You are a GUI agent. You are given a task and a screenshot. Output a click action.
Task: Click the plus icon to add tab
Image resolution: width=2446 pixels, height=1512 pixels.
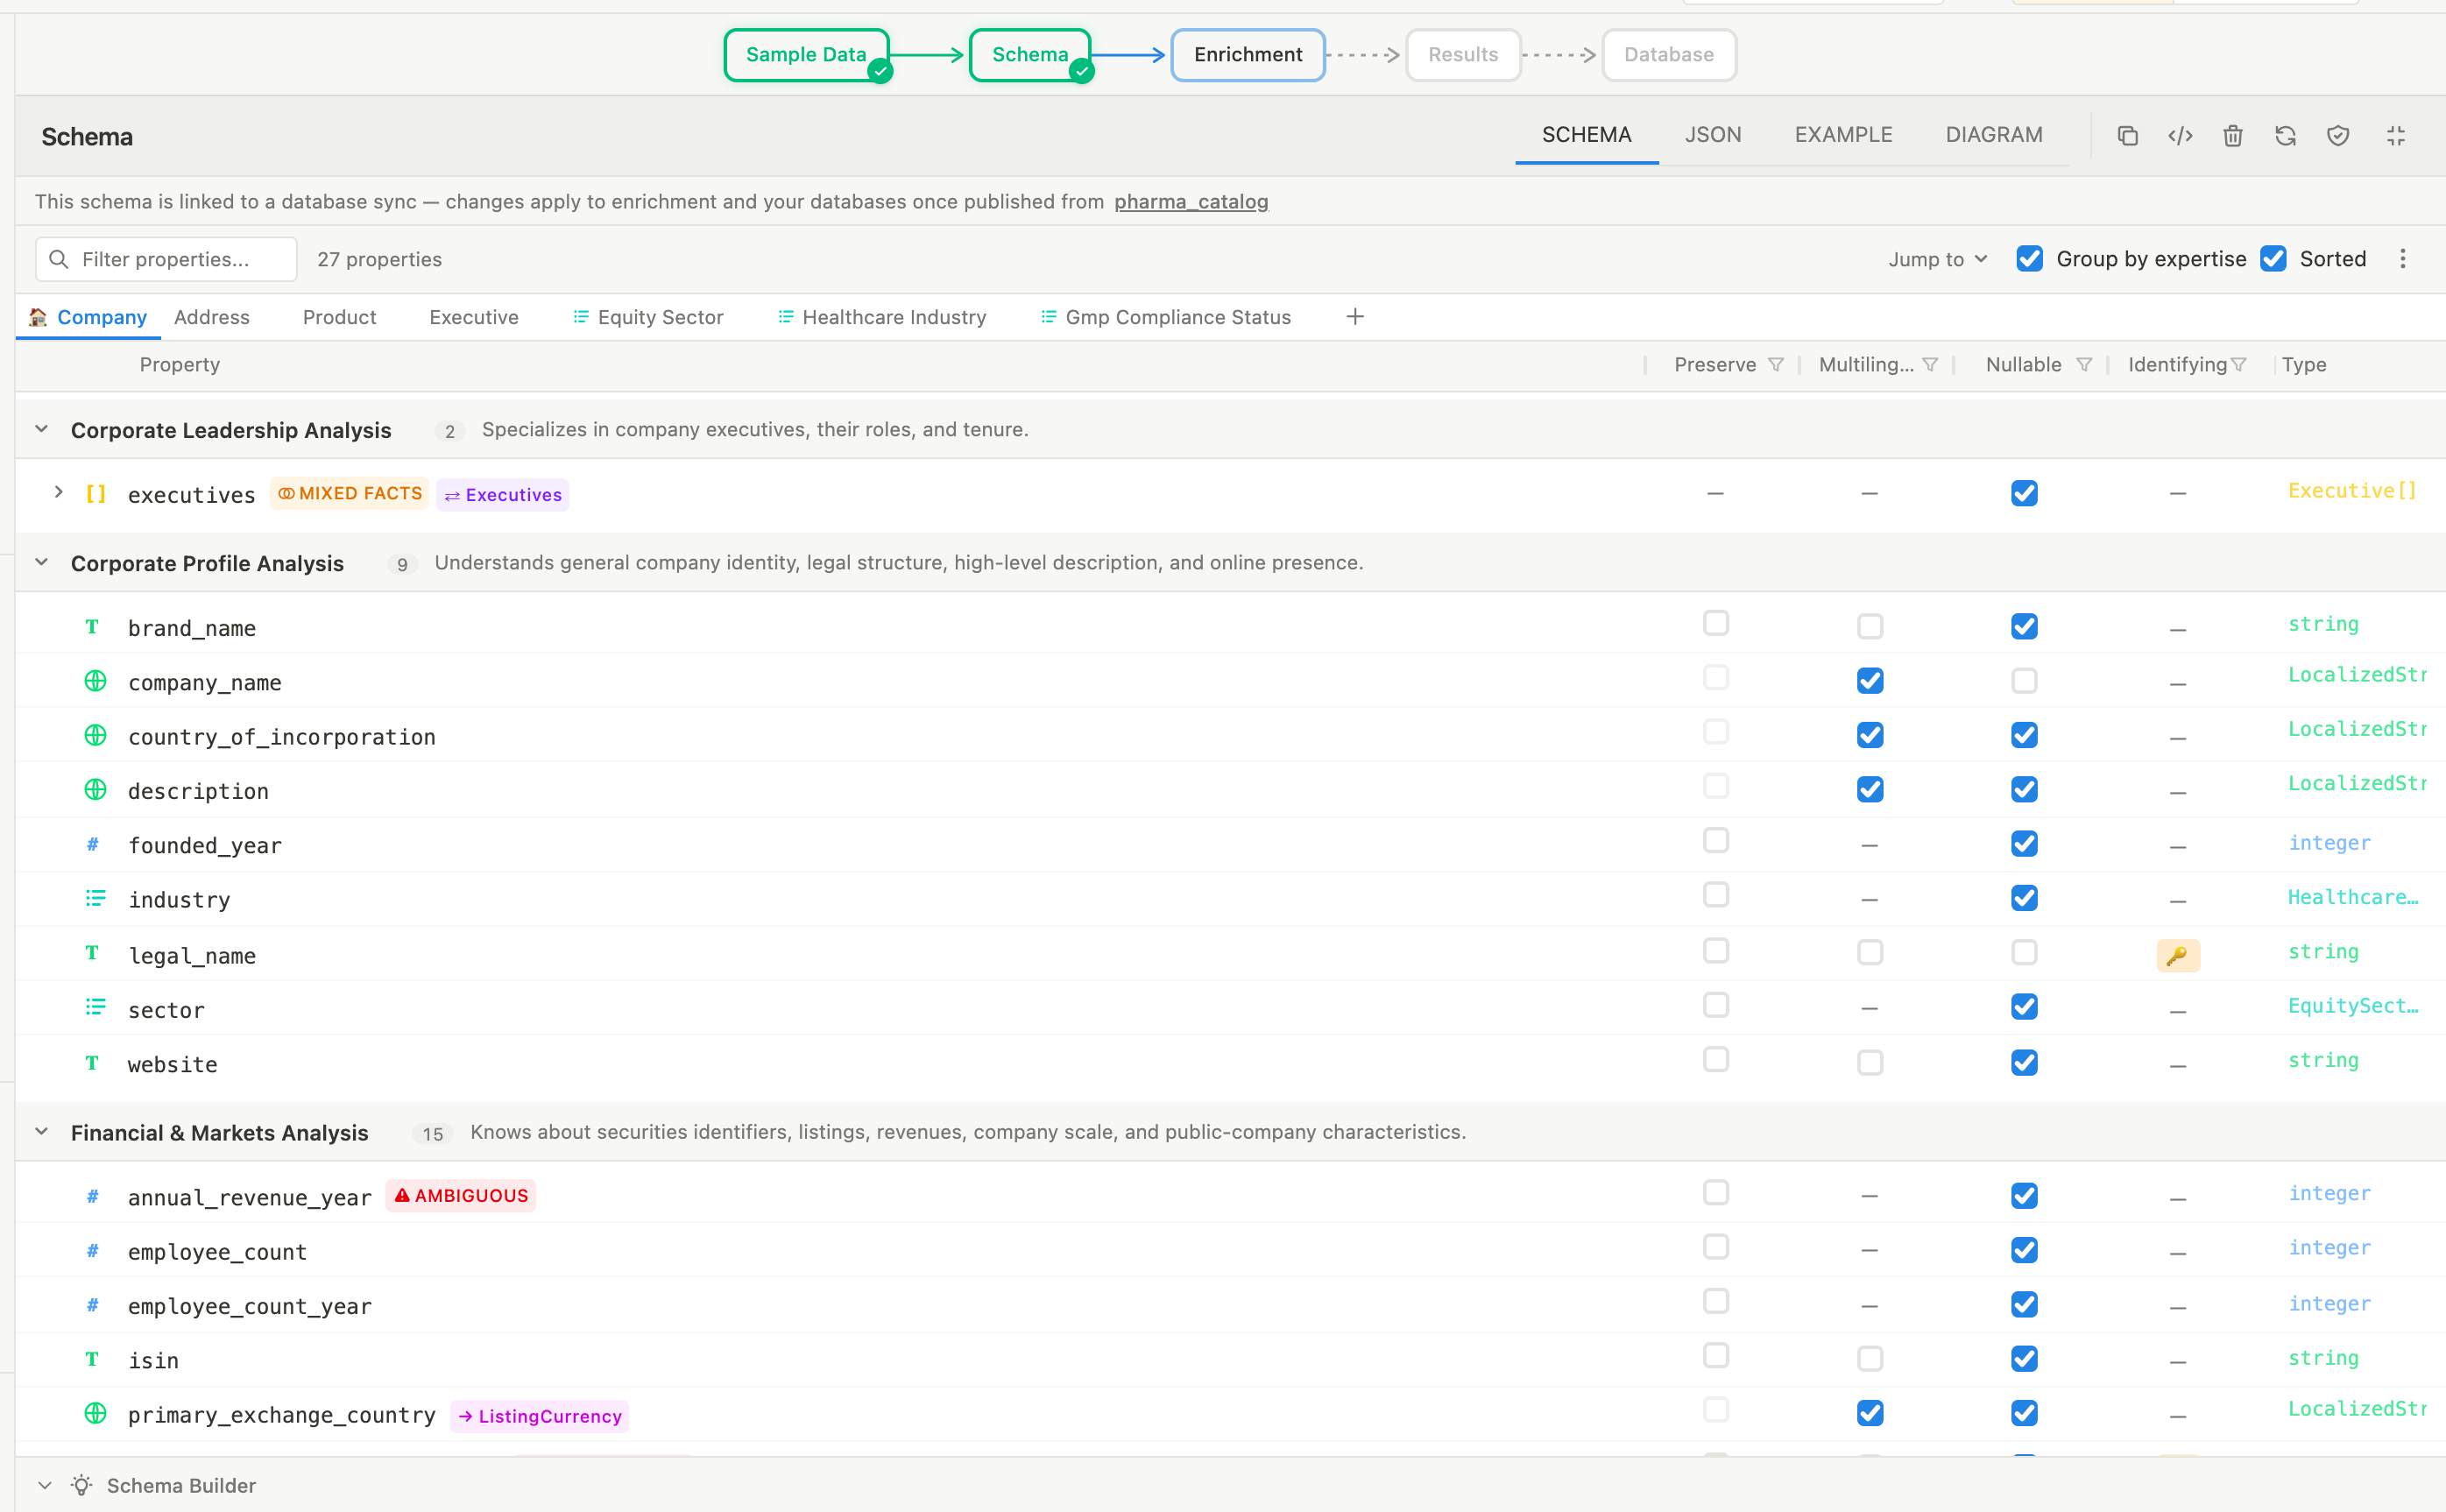[1355, 317]
